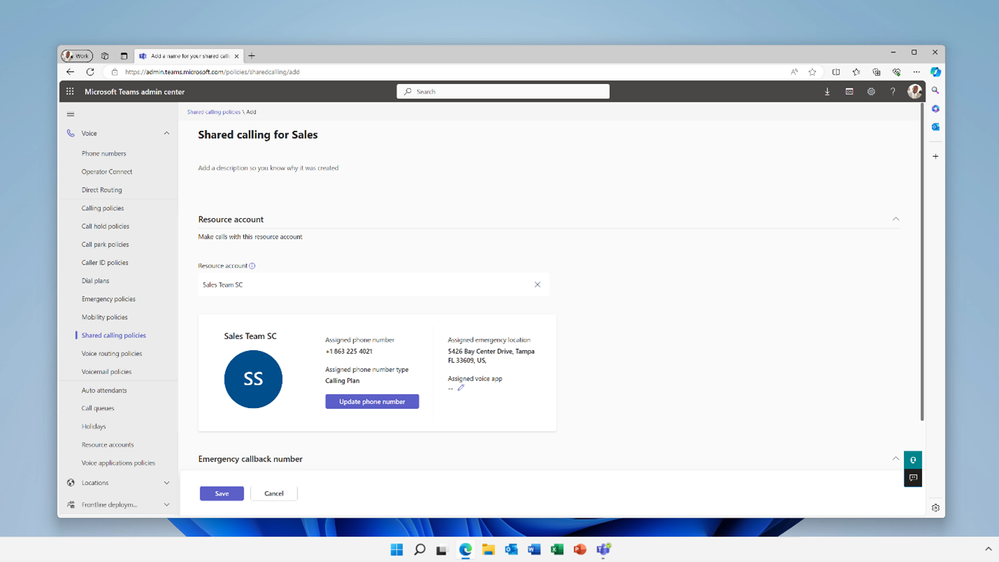Edit the assigned voice app pencil
The image size is (999, 562).
click(x=461, y=387)
